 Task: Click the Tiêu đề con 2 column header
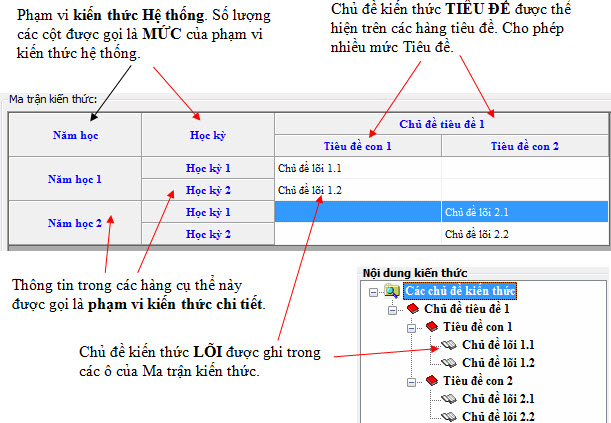[x=525, y=146]
